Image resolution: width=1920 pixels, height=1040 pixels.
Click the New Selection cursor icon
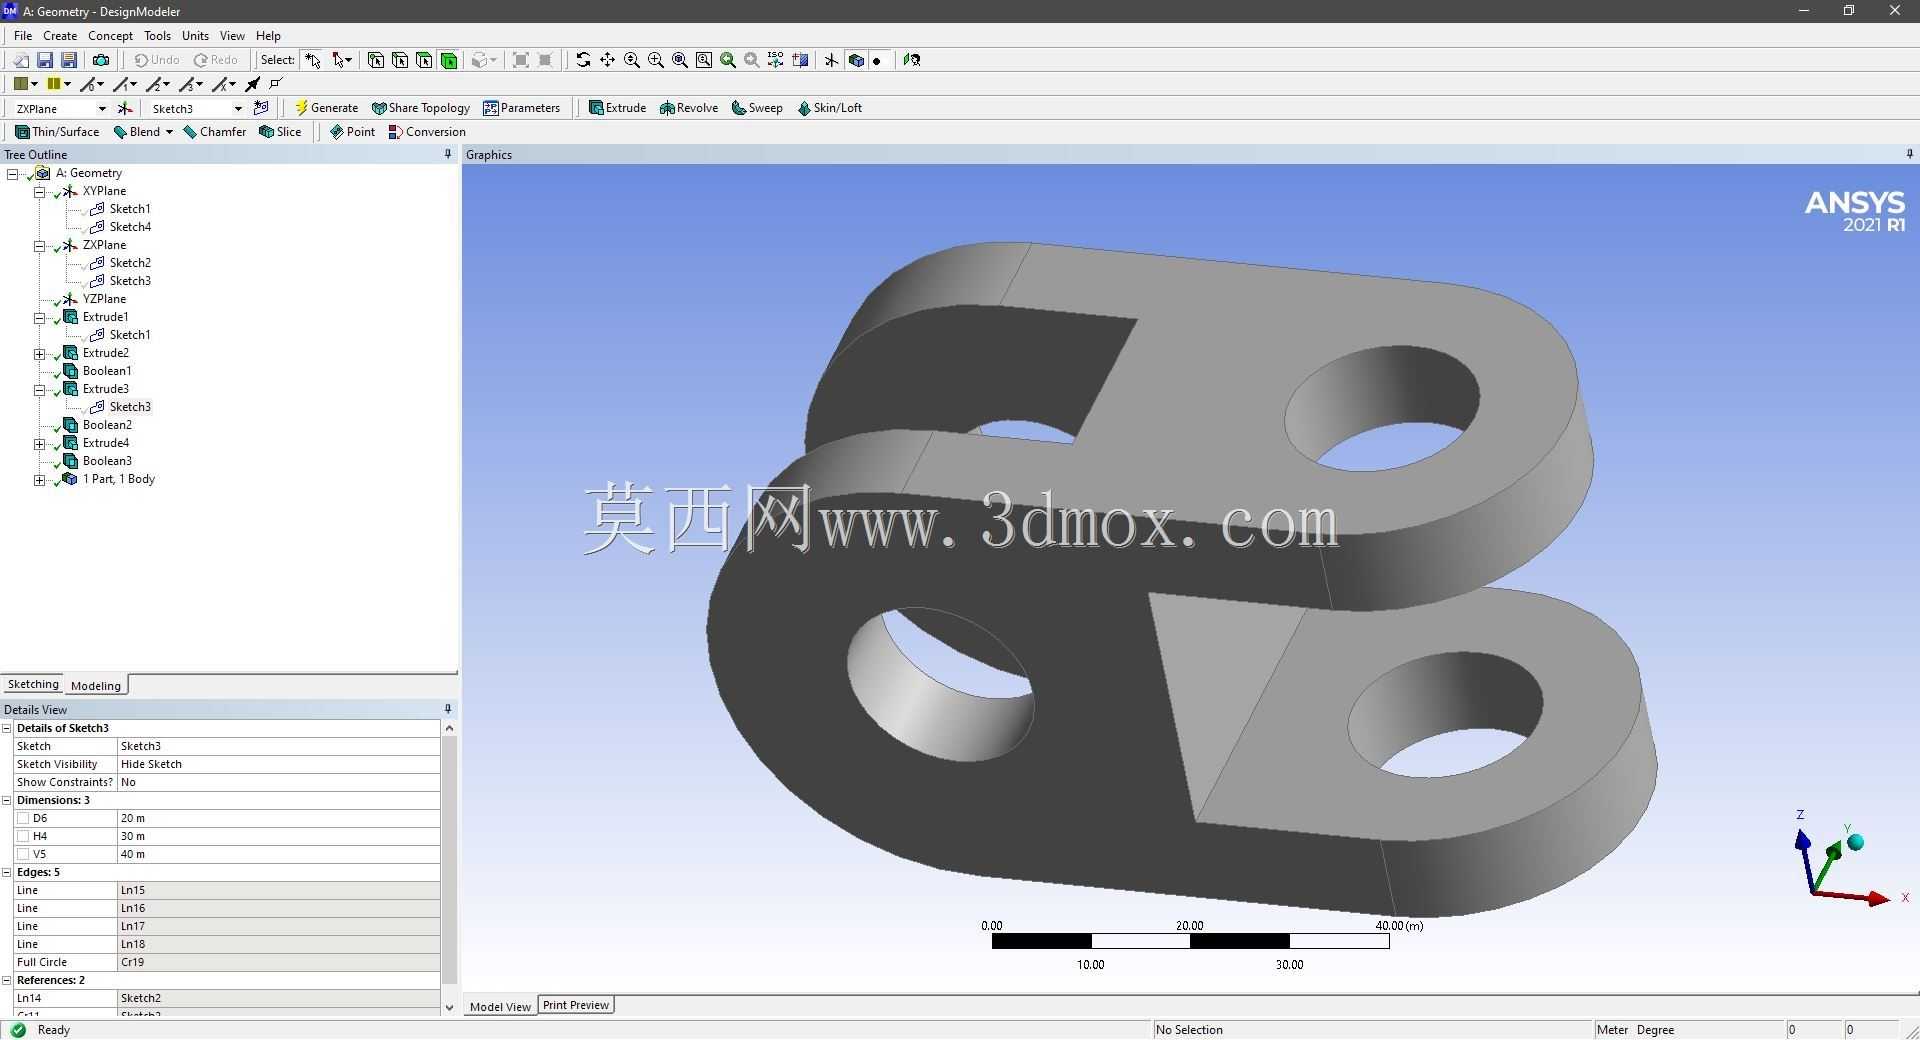coord(313,60)
